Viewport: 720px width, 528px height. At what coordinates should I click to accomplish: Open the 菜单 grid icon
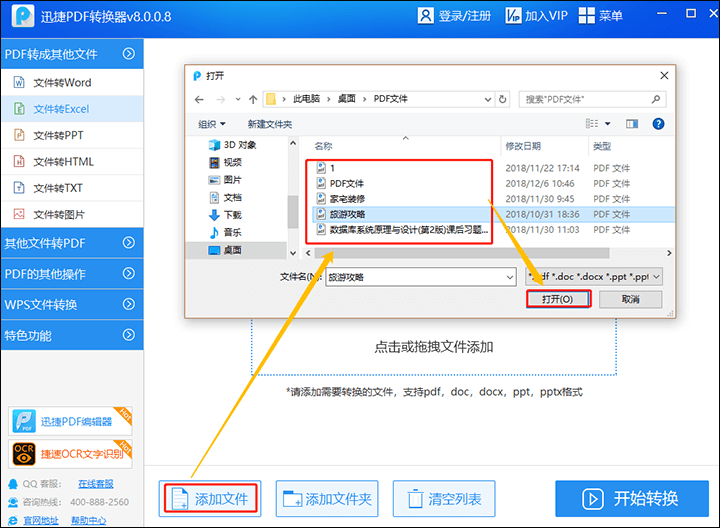[x=586, y=16]
